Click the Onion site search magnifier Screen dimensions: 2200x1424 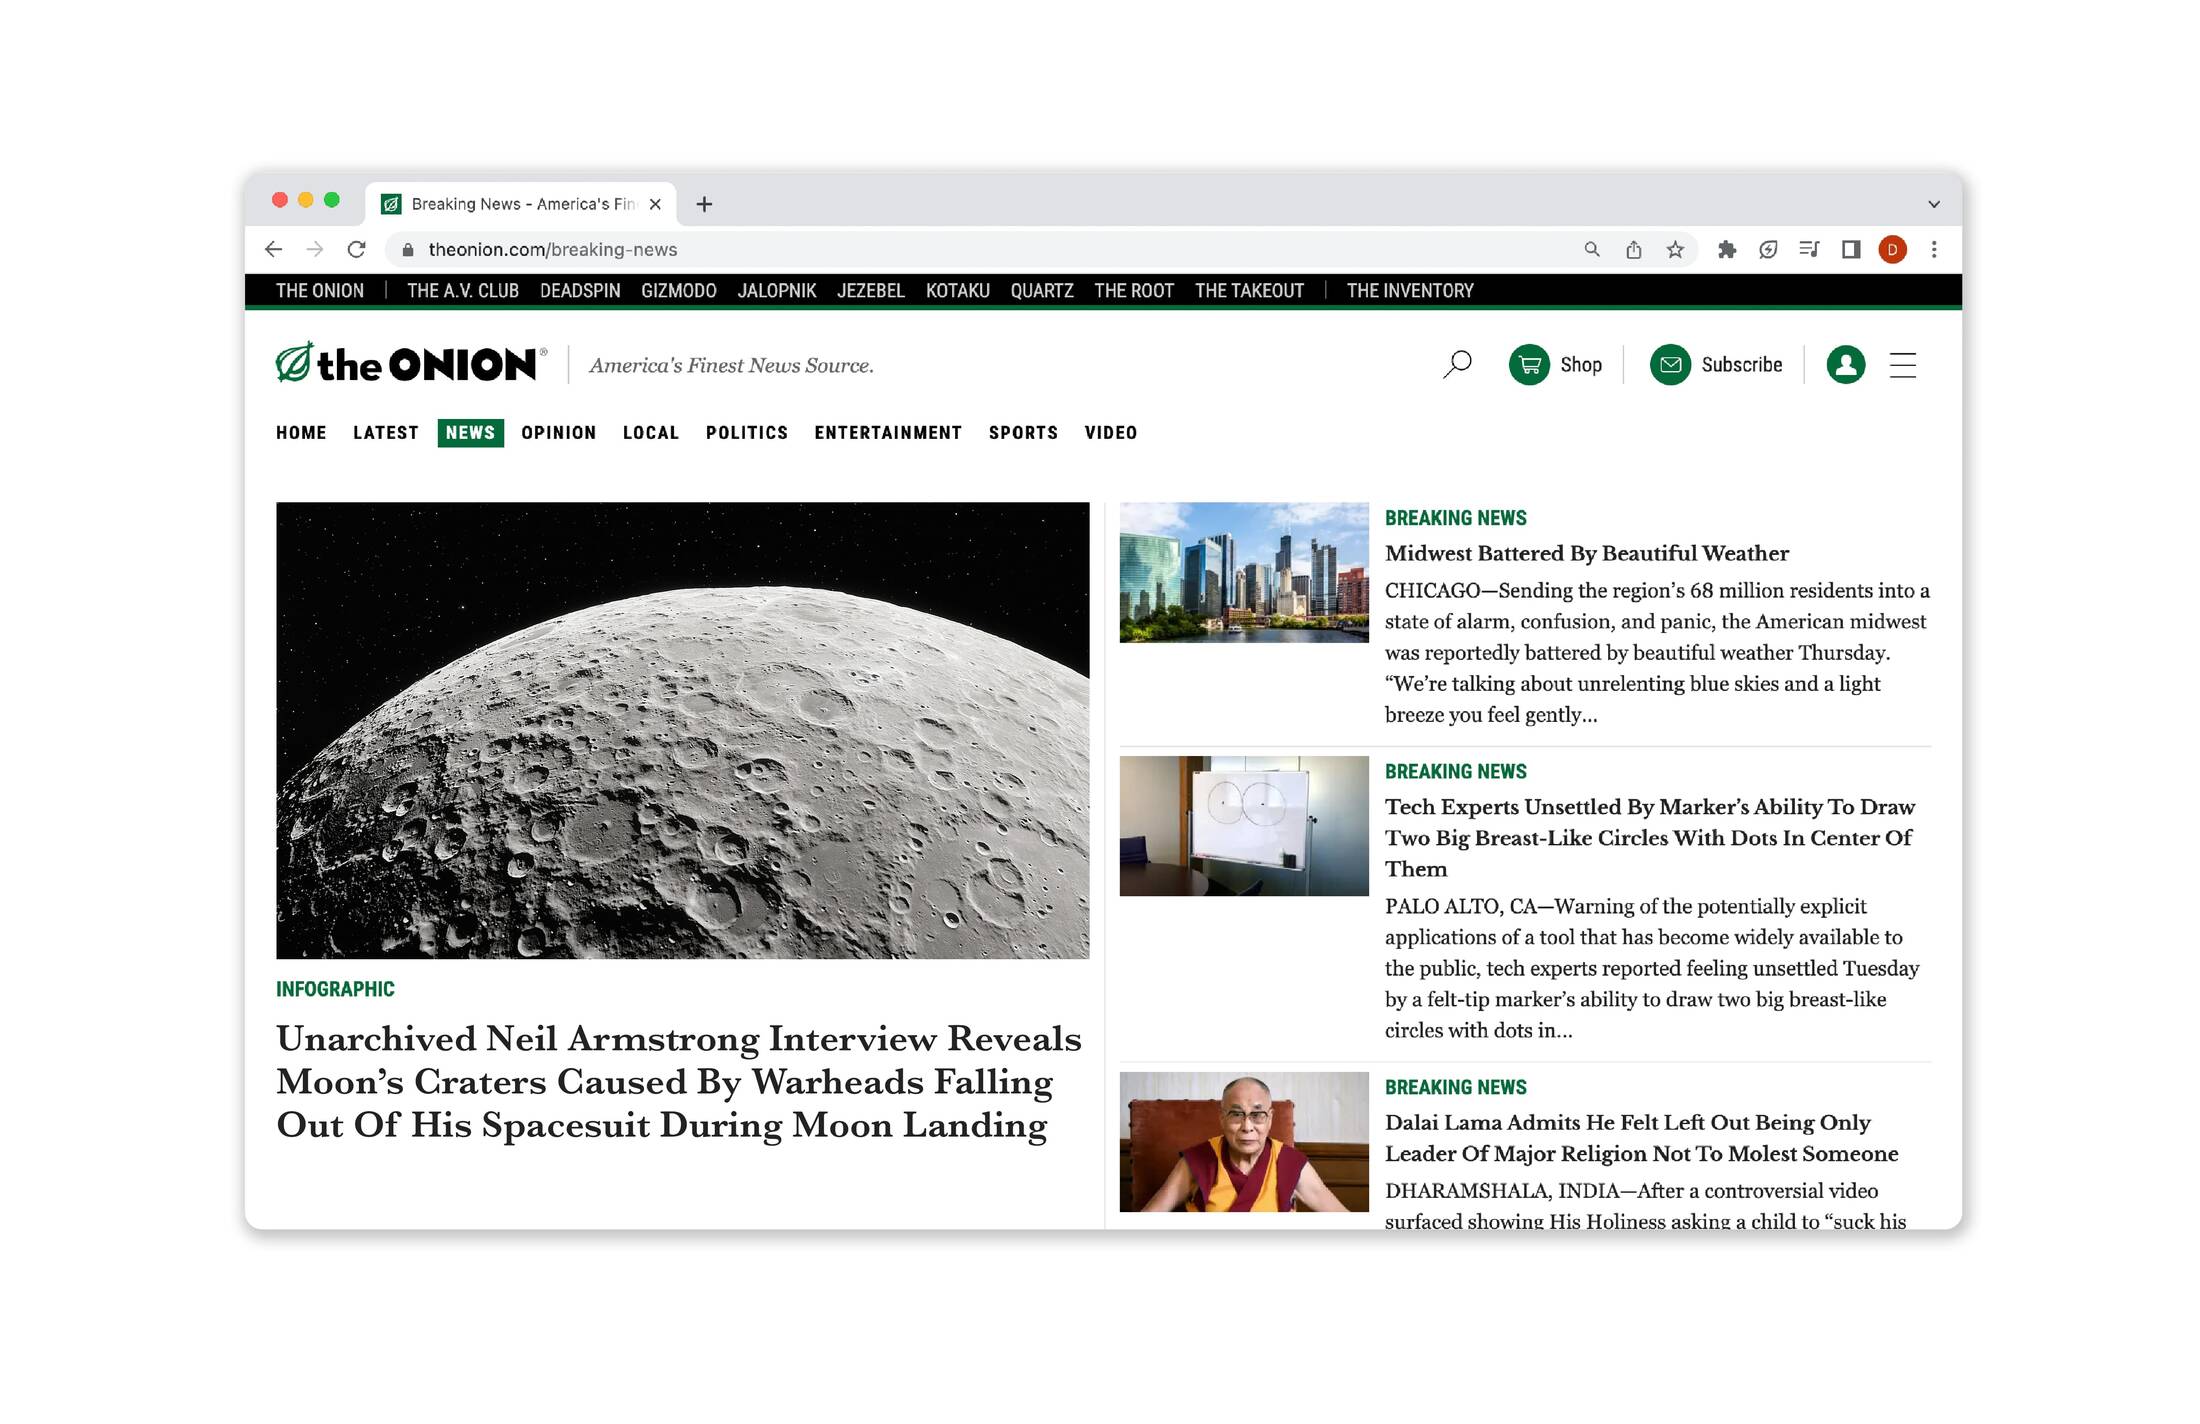[1457, 364]
